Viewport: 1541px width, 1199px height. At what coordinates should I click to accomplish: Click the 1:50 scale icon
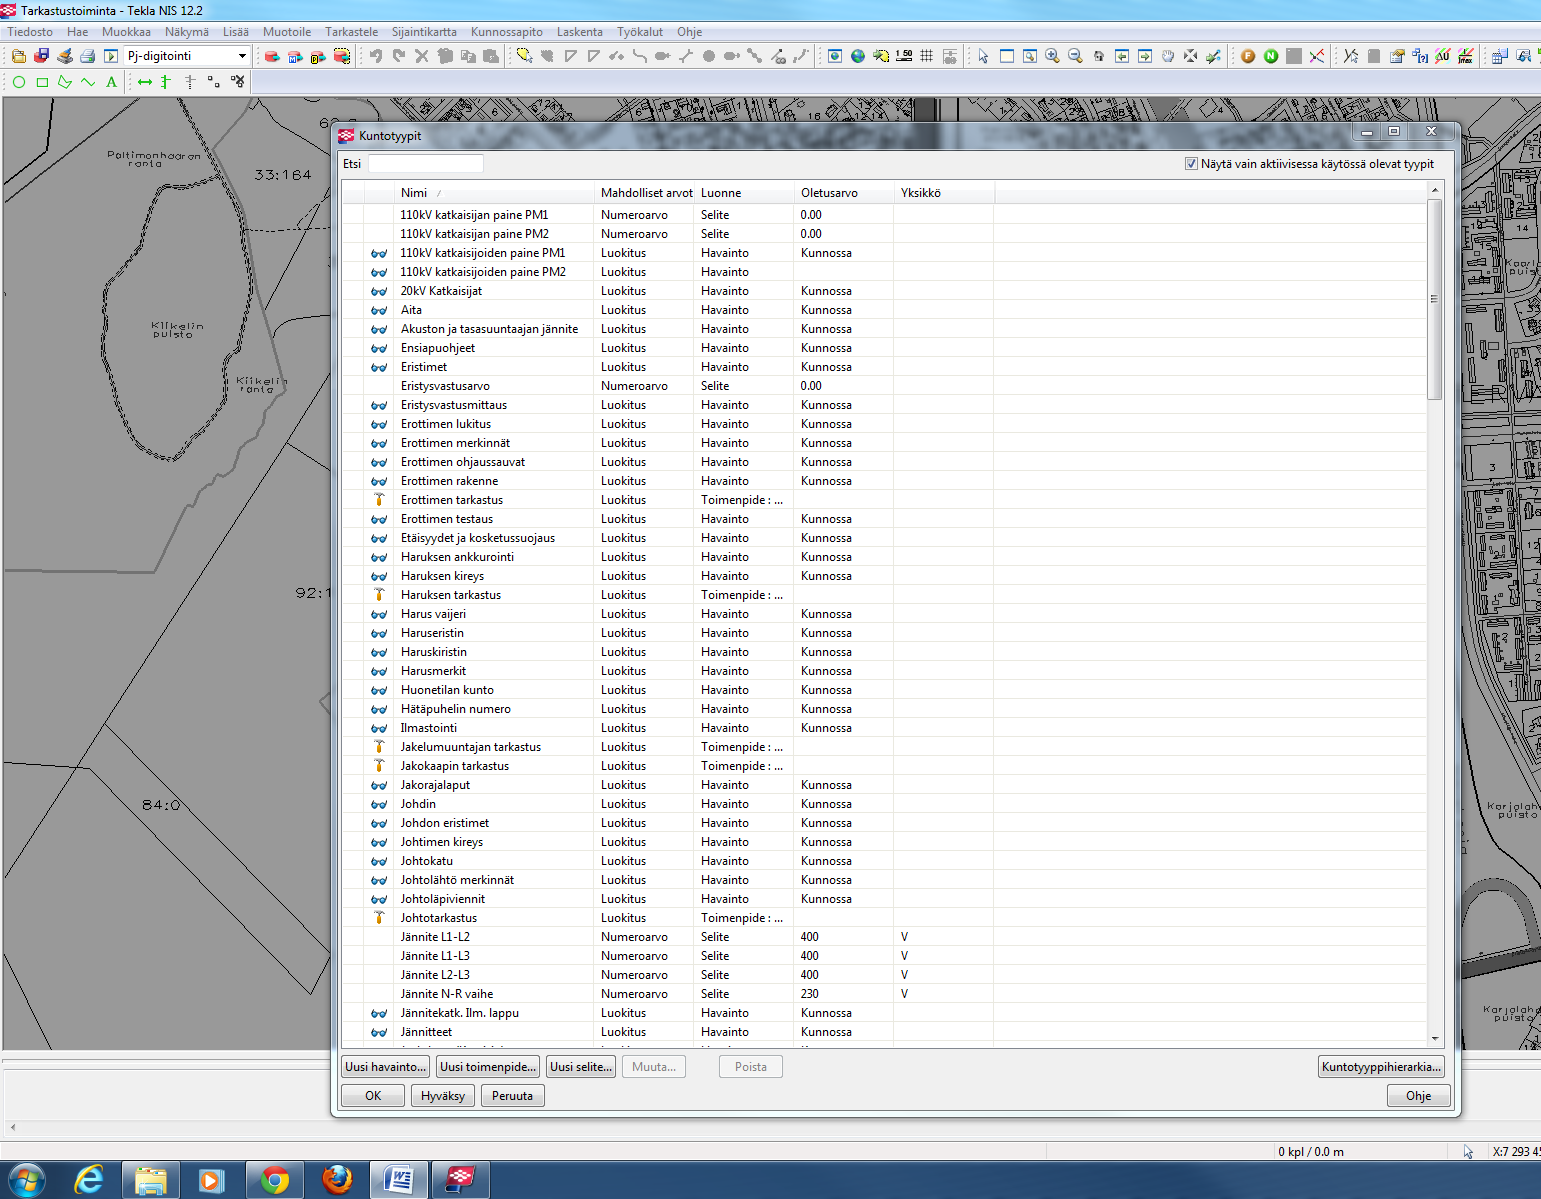click(903, 56)
